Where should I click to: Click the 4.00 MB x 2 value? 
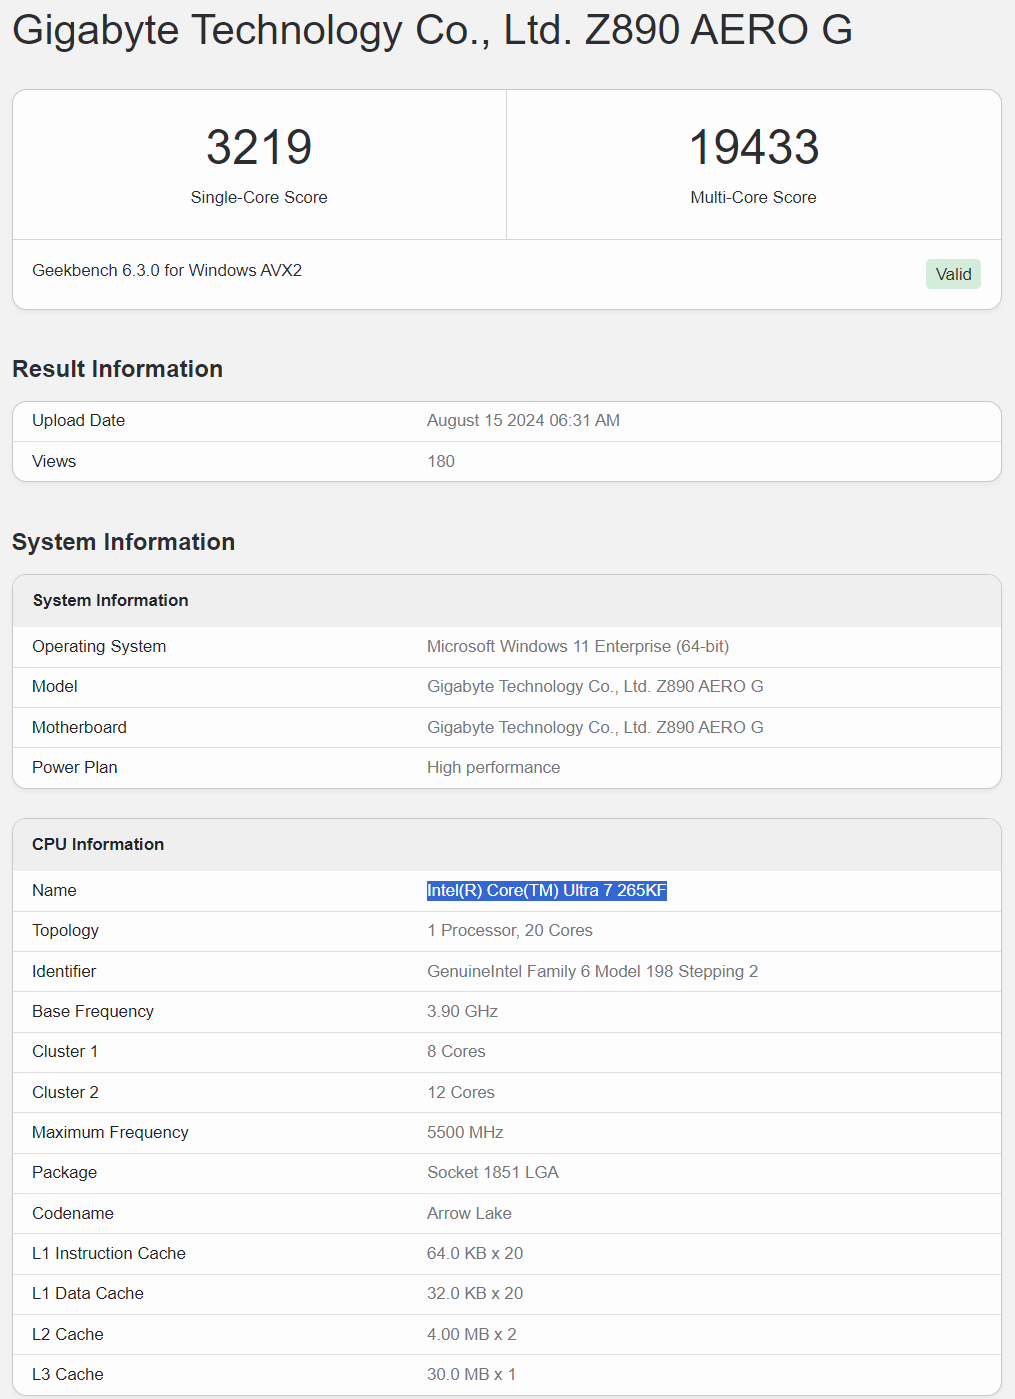(472, 1334)
